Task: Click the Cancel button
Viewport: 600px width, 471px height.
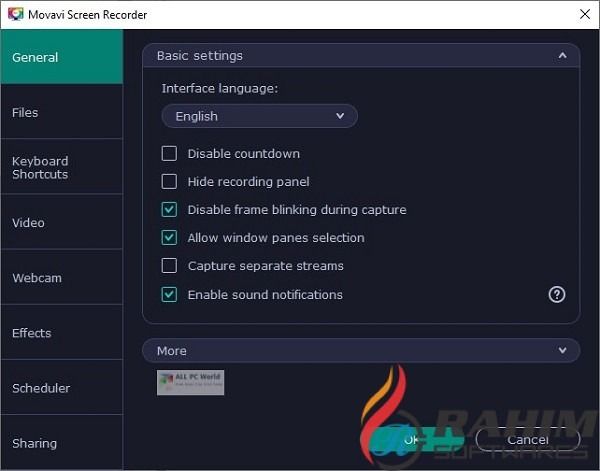Action: click(x=527, y=439)
